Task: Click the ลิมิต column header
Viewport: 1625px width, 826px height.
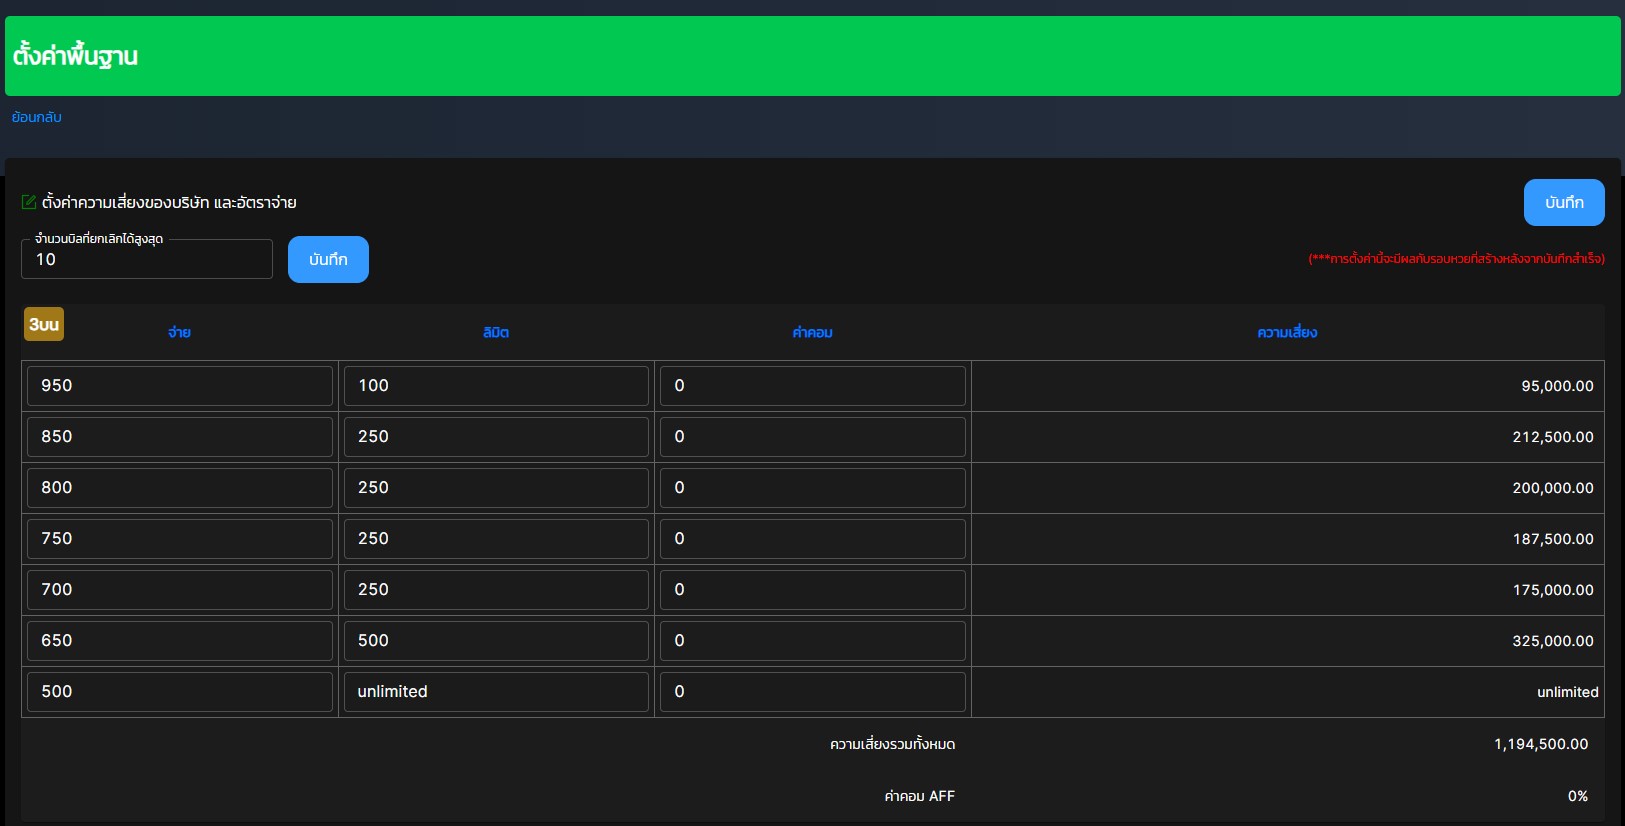Action: pos(496,332)
